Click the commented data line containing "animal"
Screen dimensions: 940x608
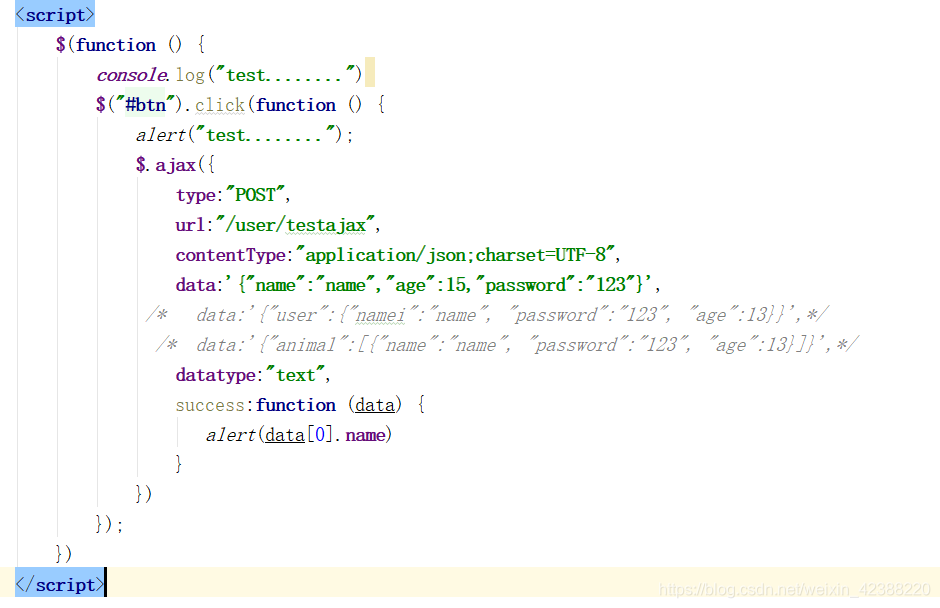(x=507, y=345)
